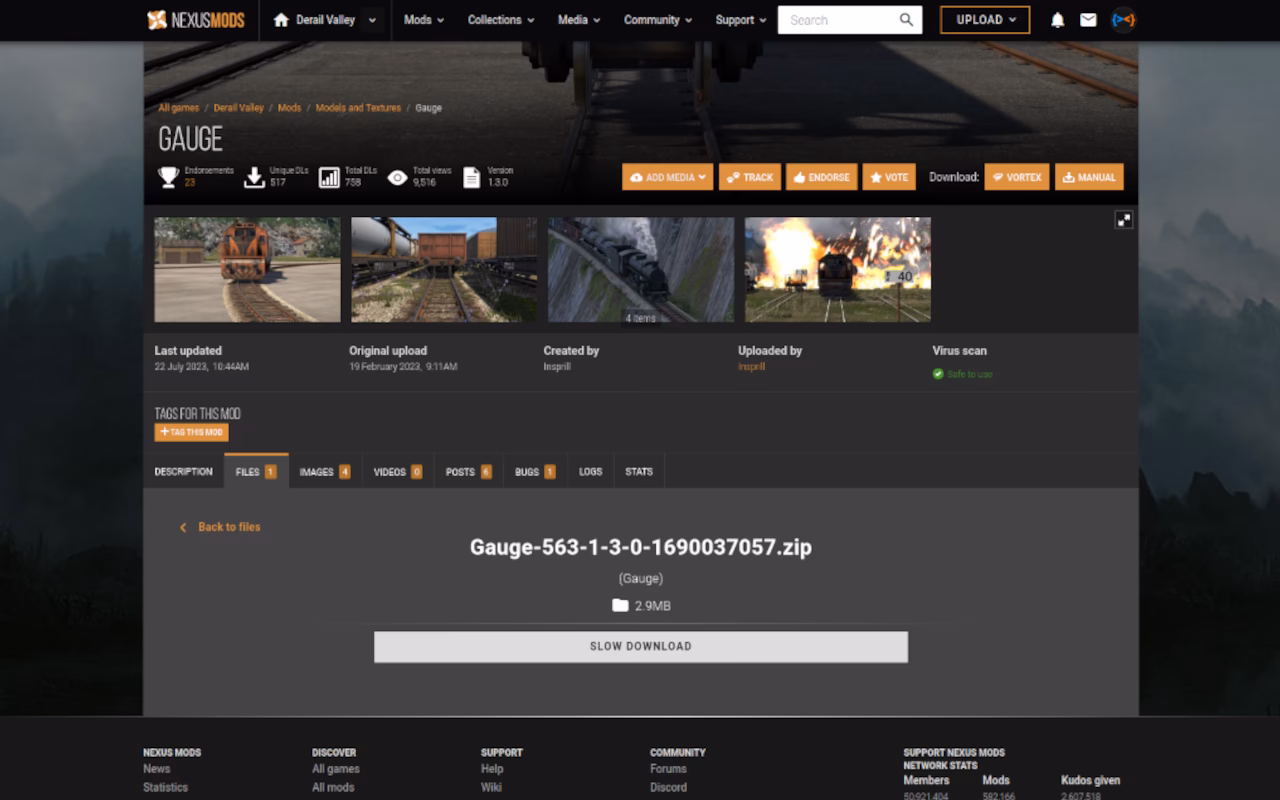Open the steam locomotive thumbnail
Screen dimensions: 1280x800
tap(641, 270)
